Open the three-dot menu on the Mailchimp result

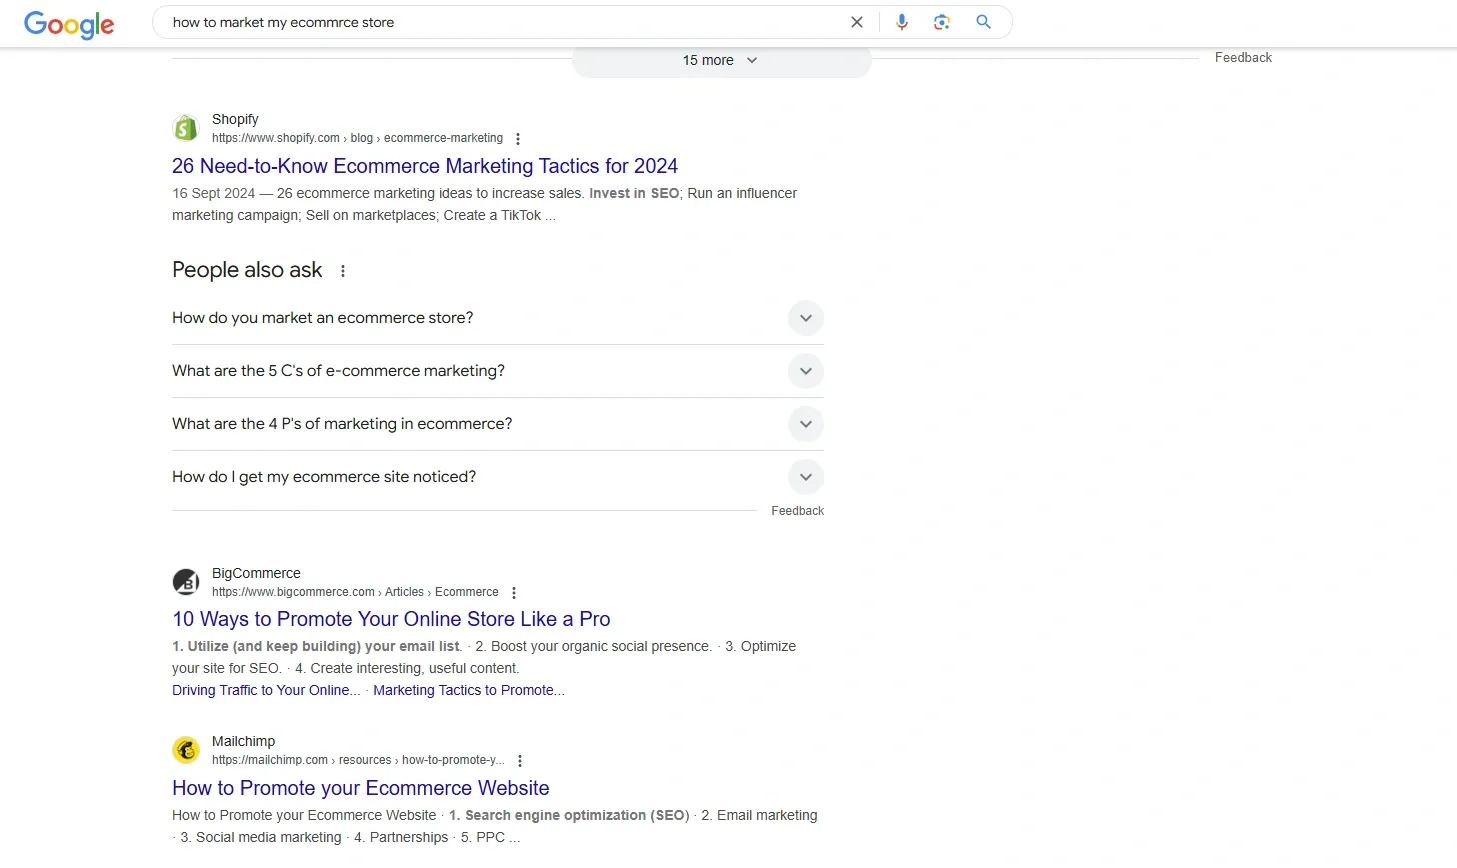pos(520,760)
